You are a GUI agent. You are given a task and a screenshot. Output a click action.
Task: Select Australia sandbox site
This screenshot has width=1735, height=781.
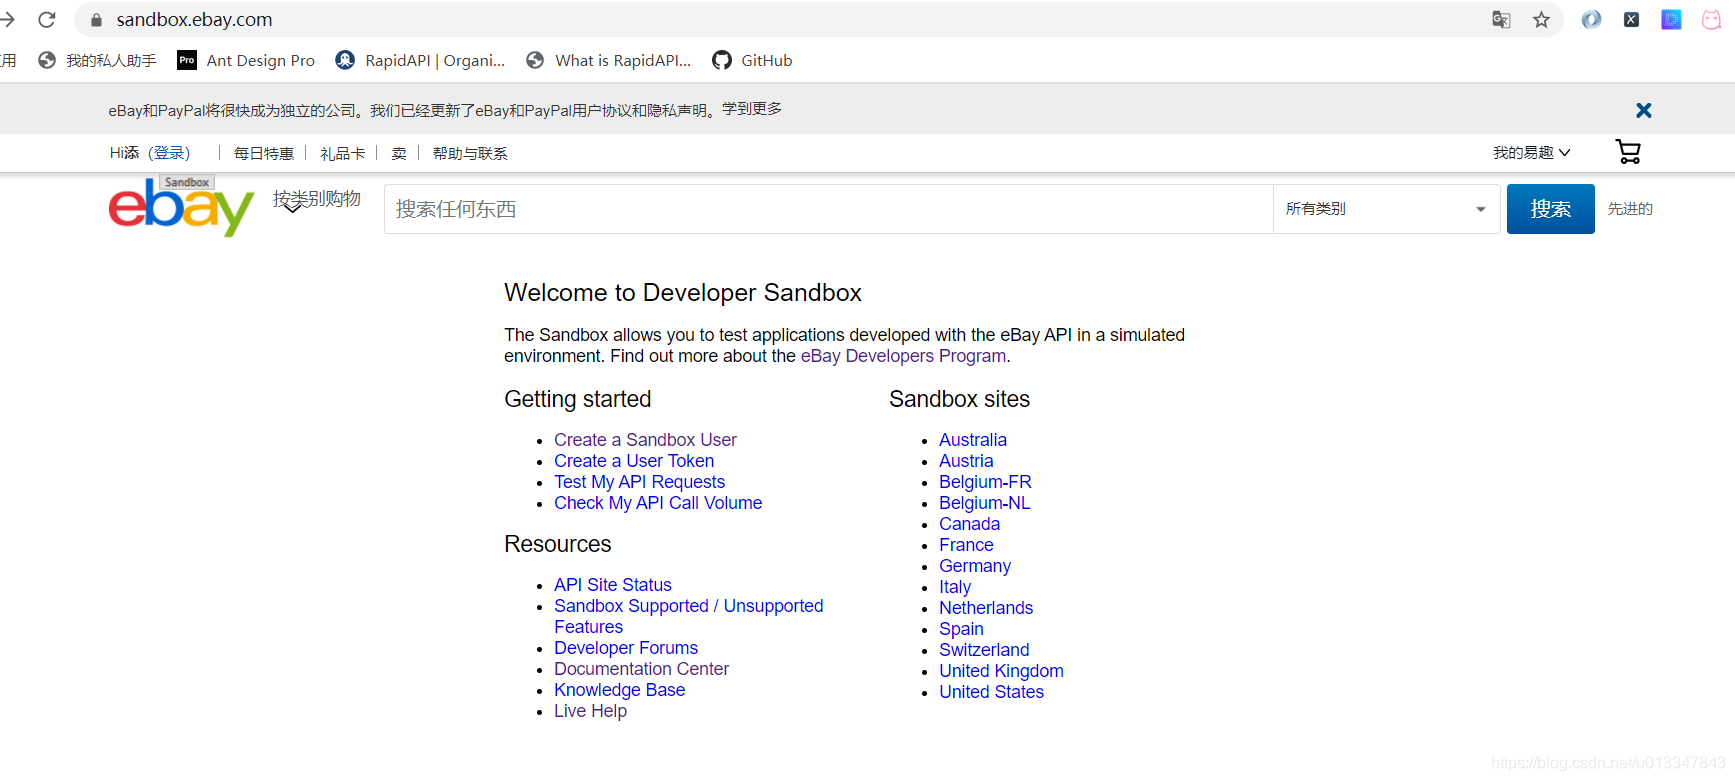[973, 440]
